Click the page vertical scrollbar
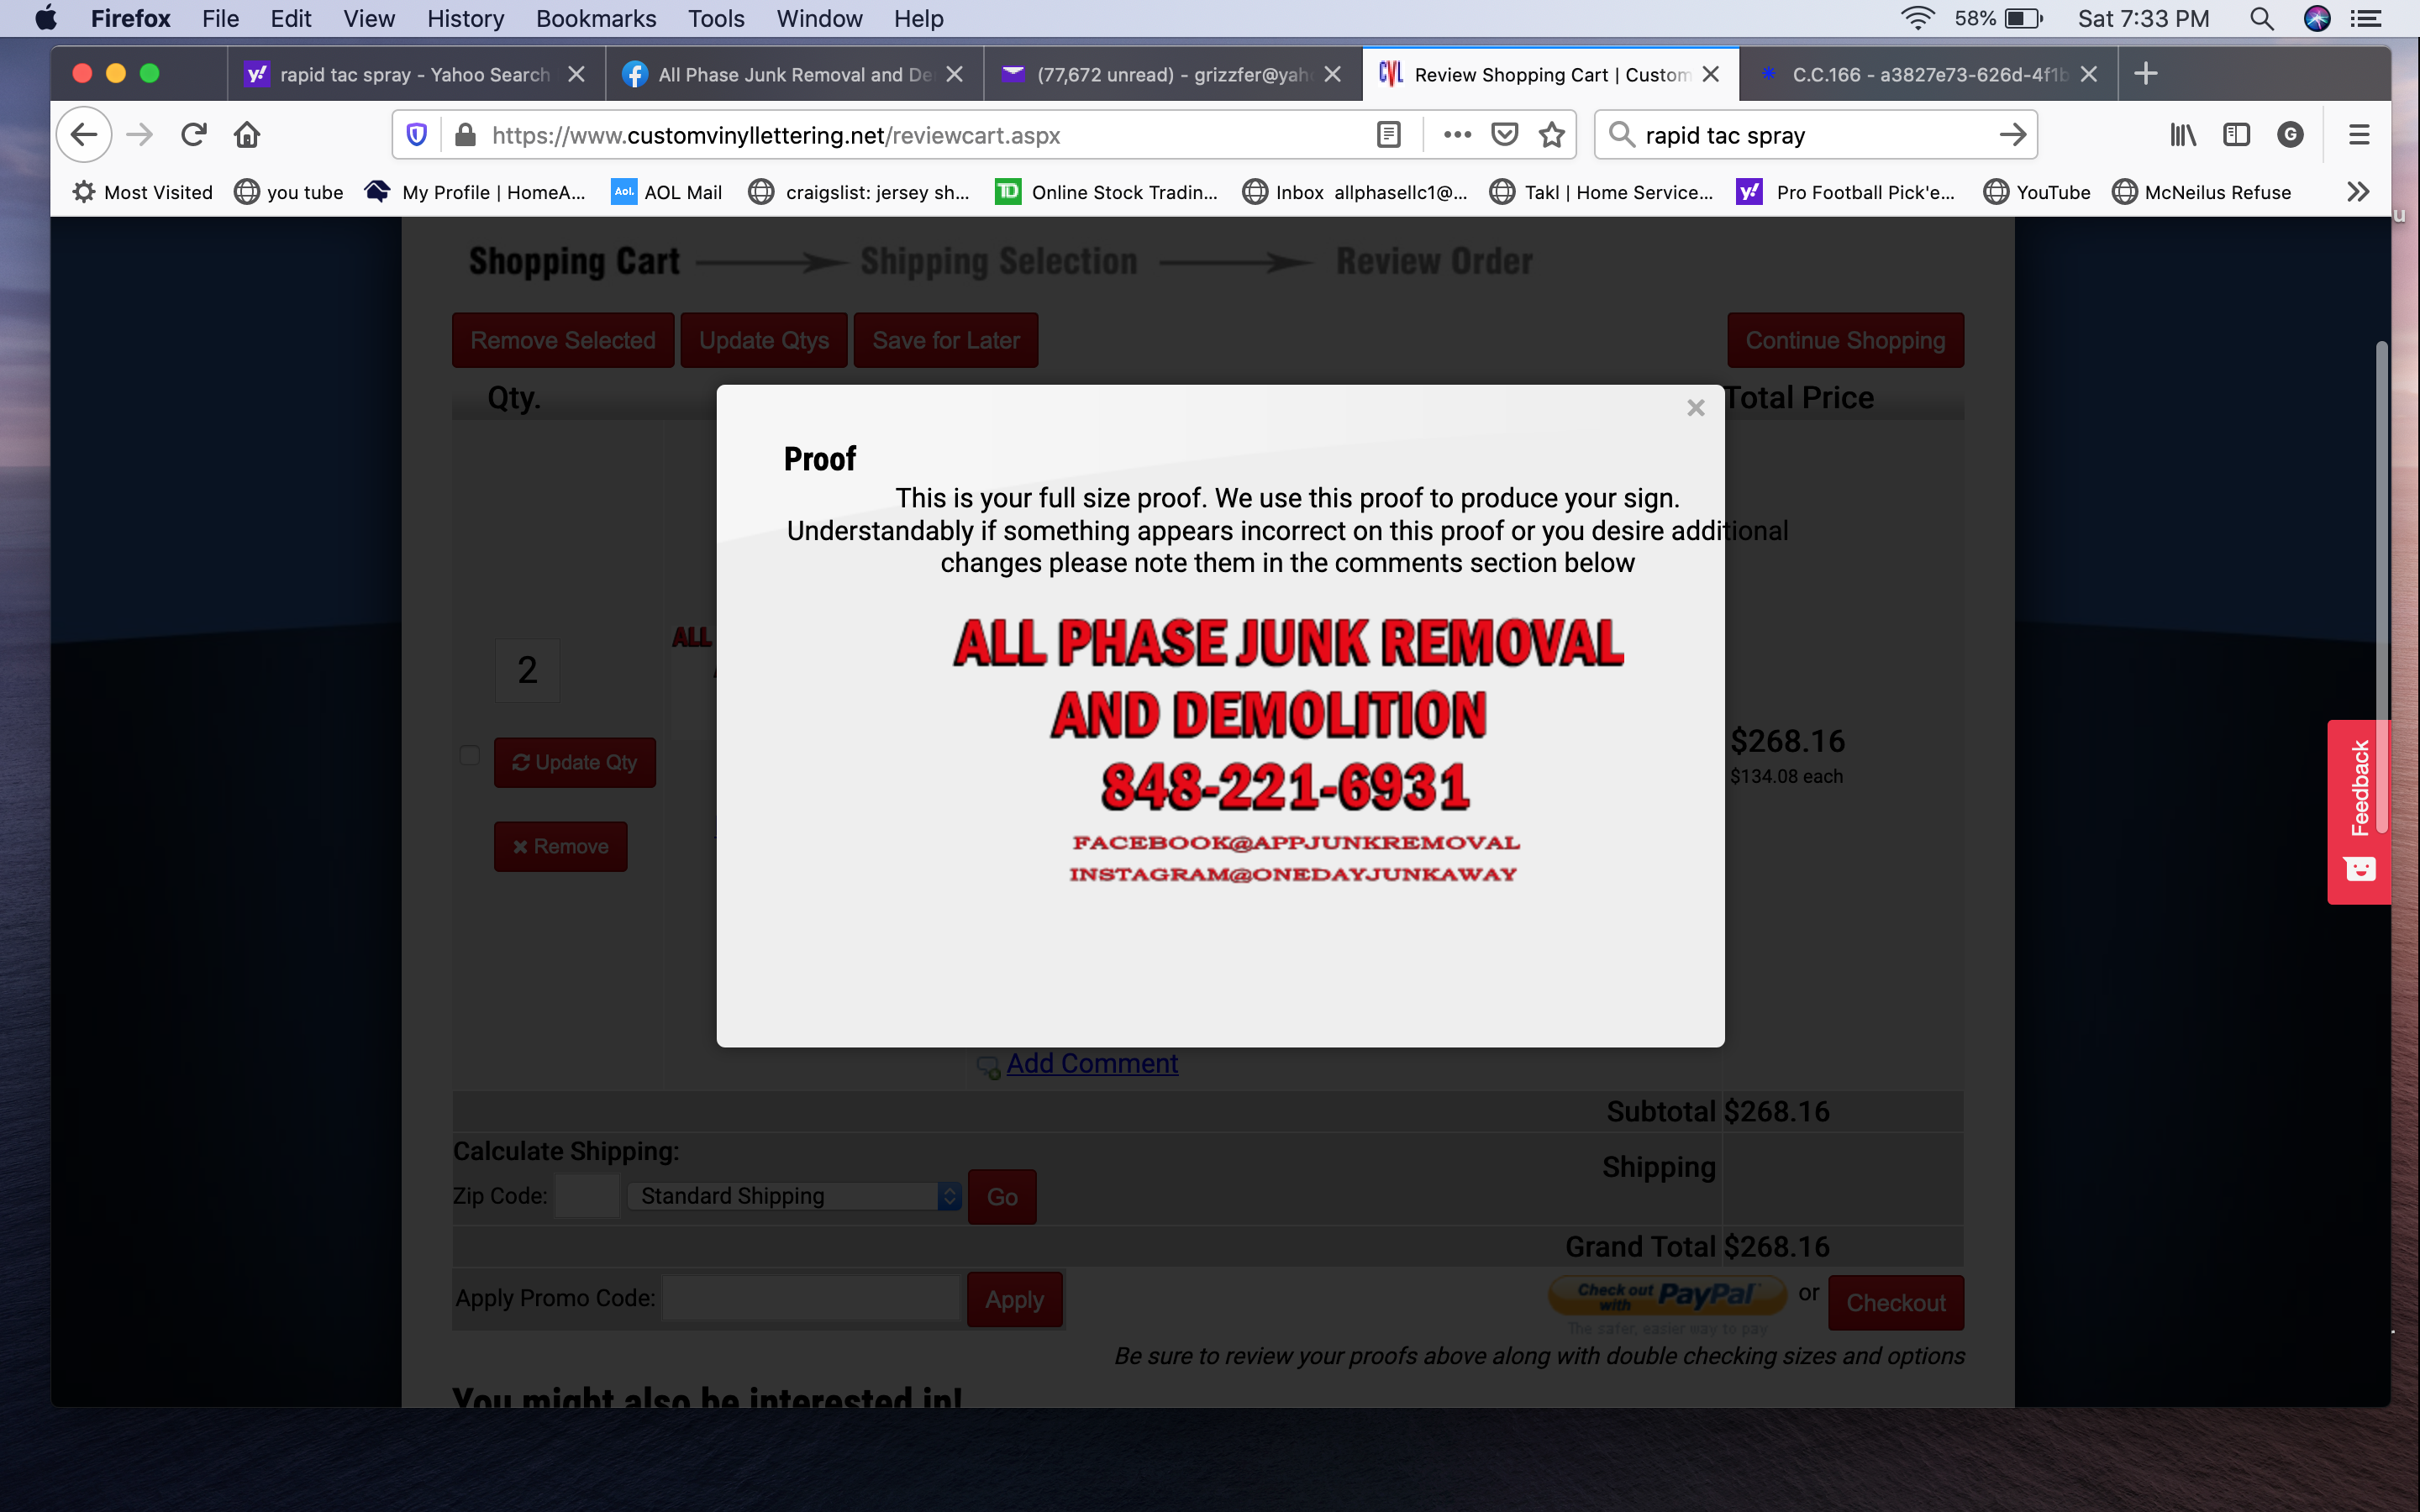2420x1512 pixels. tap(2382, 586)
